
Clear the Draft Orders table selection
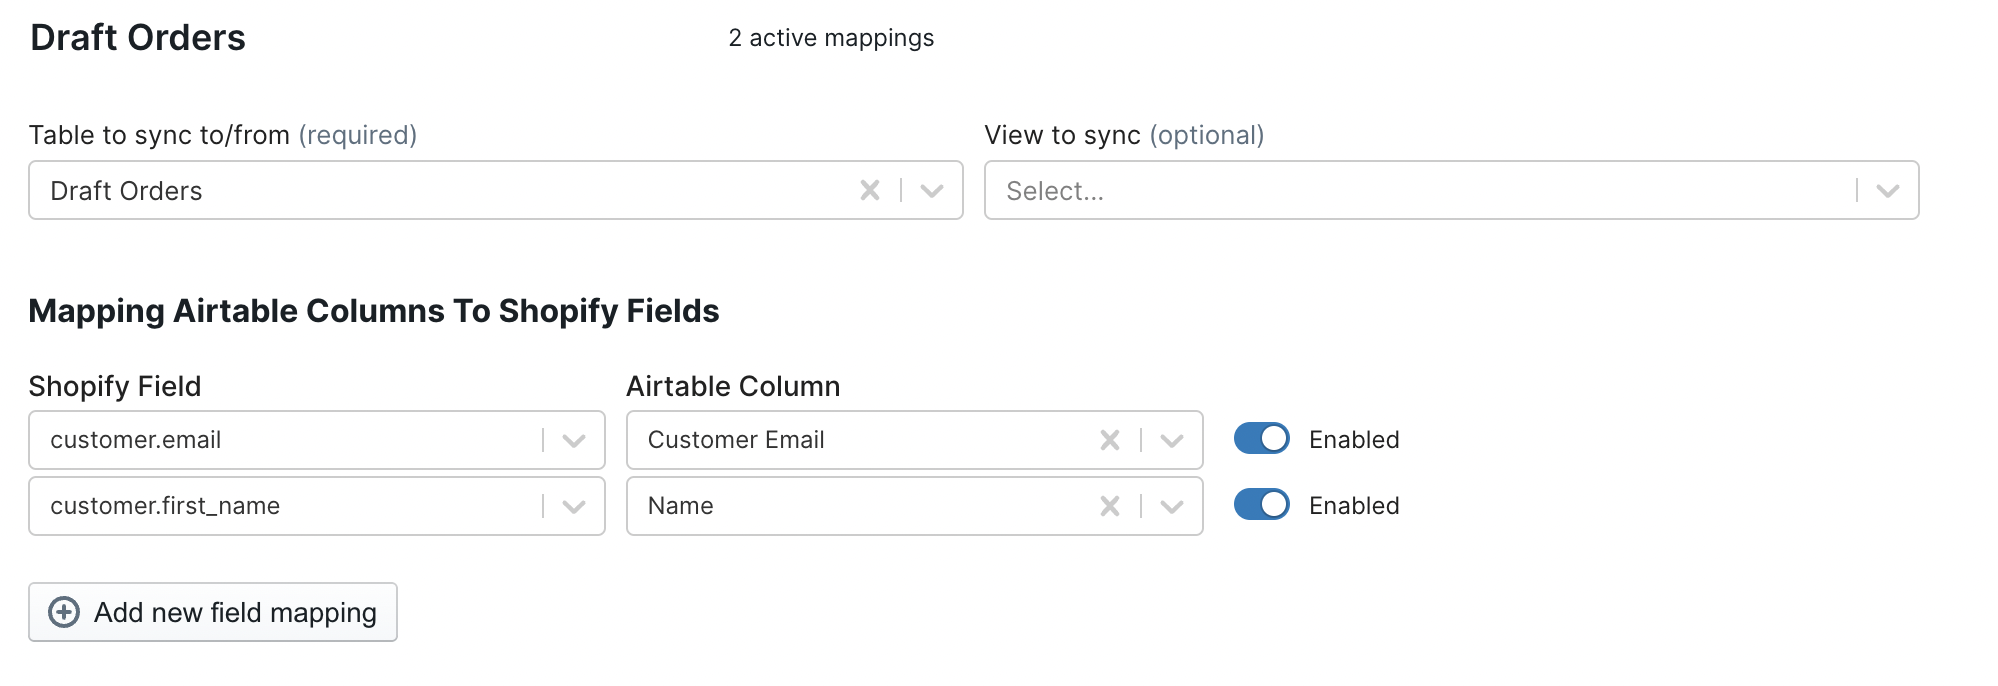(869, 190)
